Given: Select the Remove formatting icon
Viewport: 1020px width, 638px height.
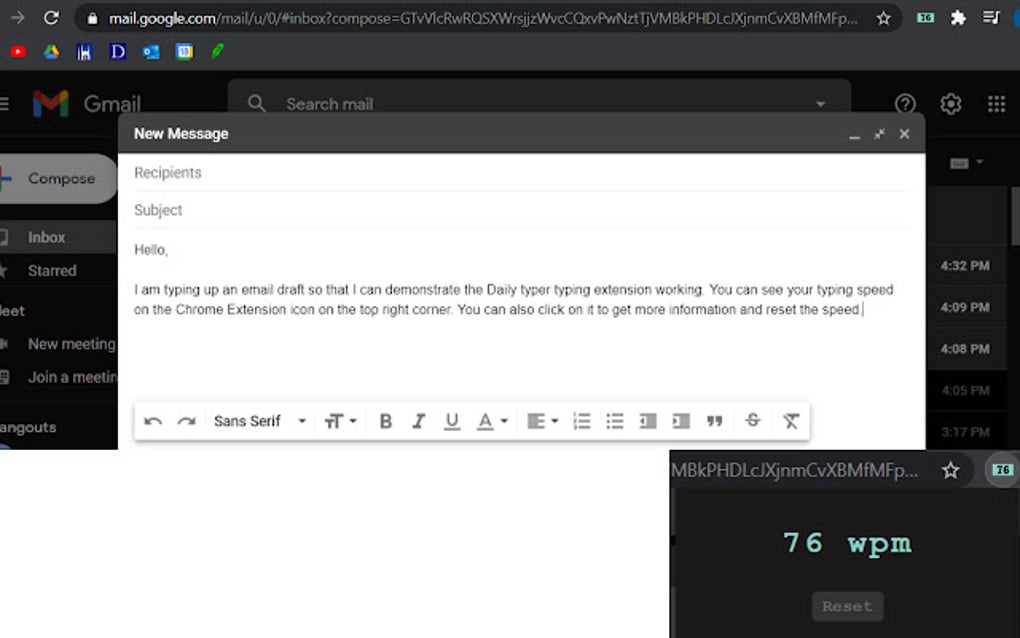Looking at the screenshot, I should [790, 421].
